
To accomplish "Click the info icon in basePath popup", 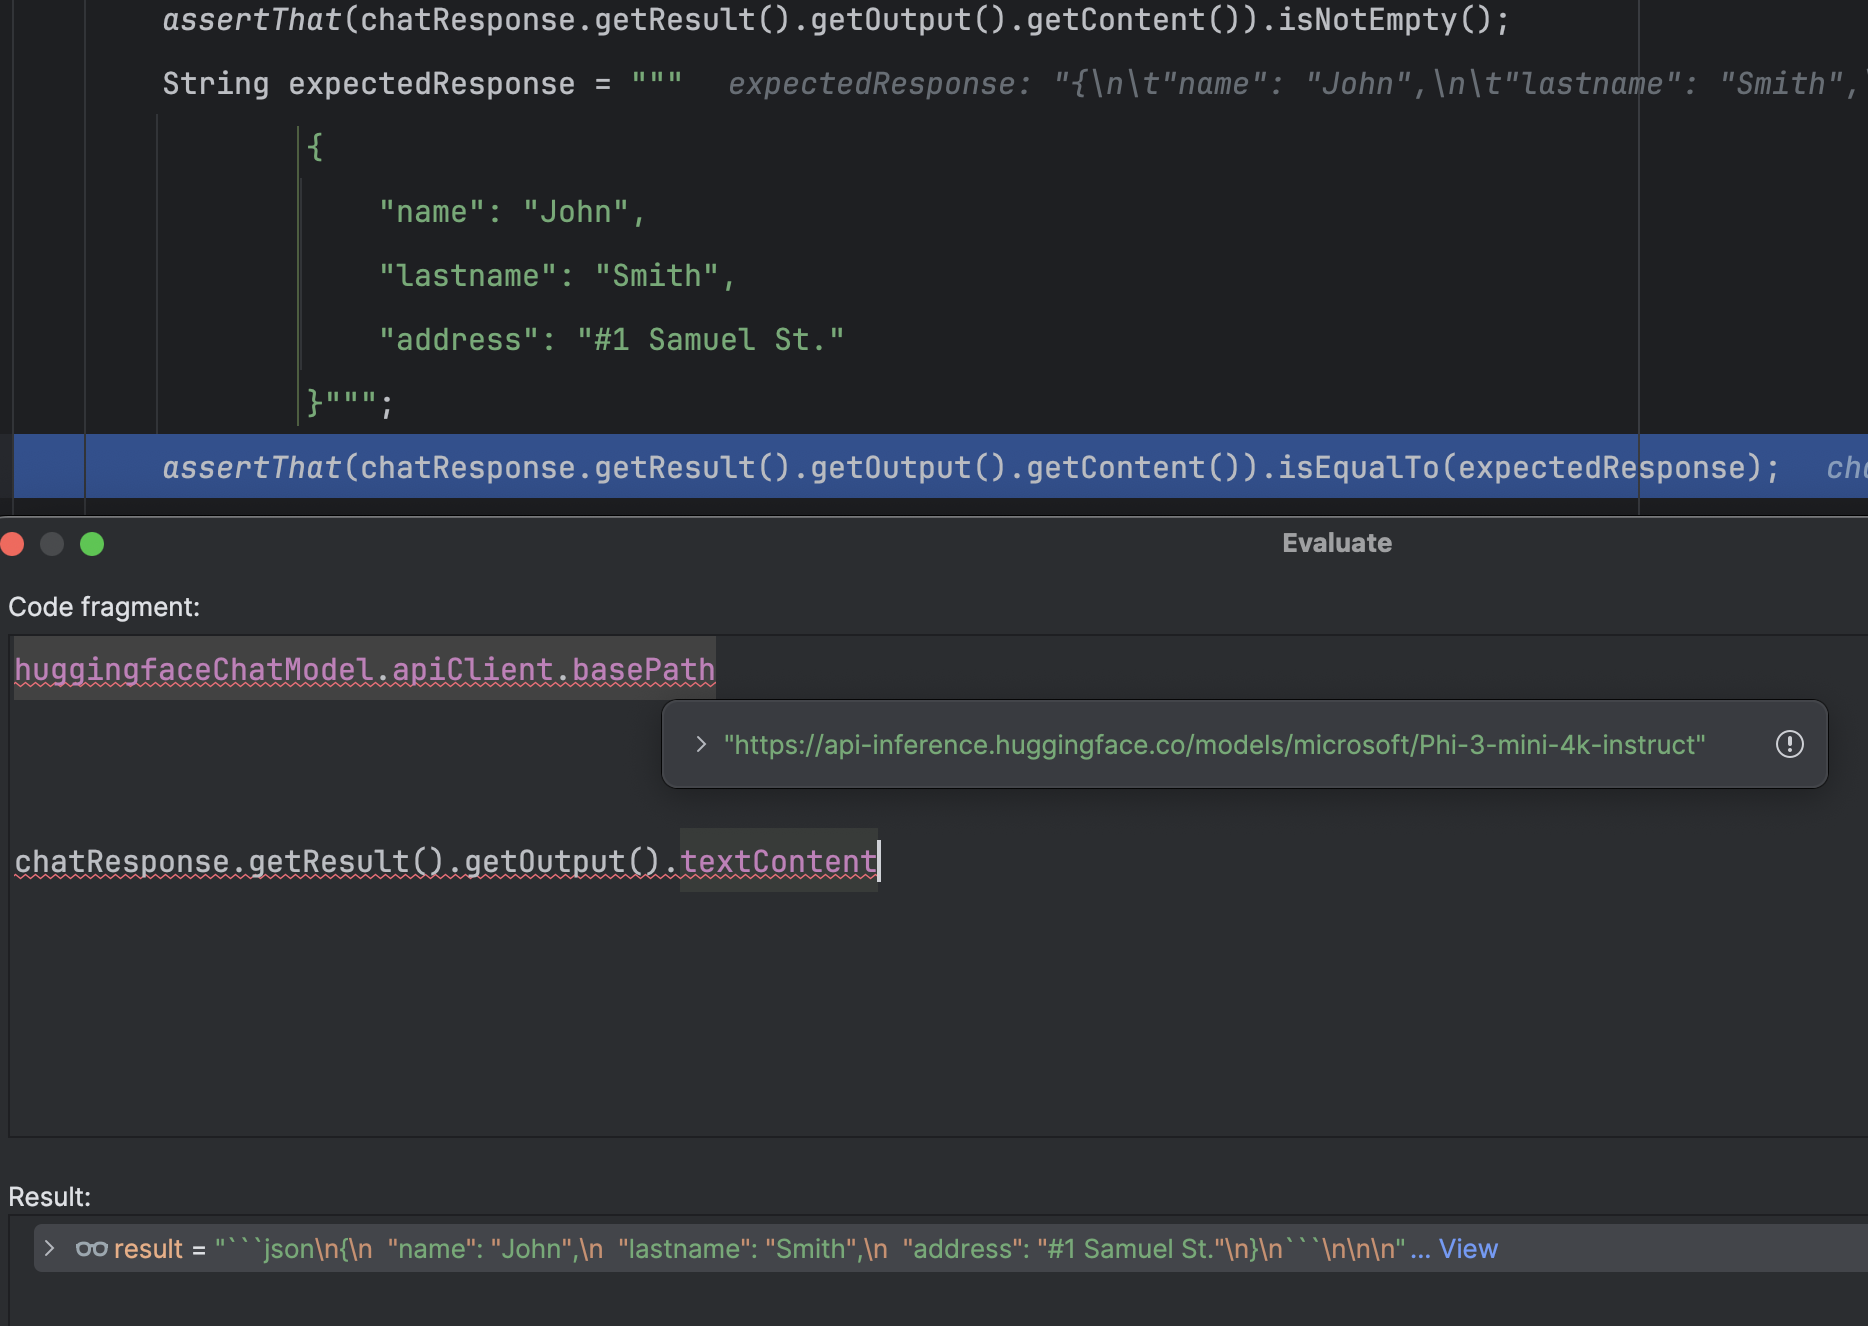I will (x=1789, y=744).
